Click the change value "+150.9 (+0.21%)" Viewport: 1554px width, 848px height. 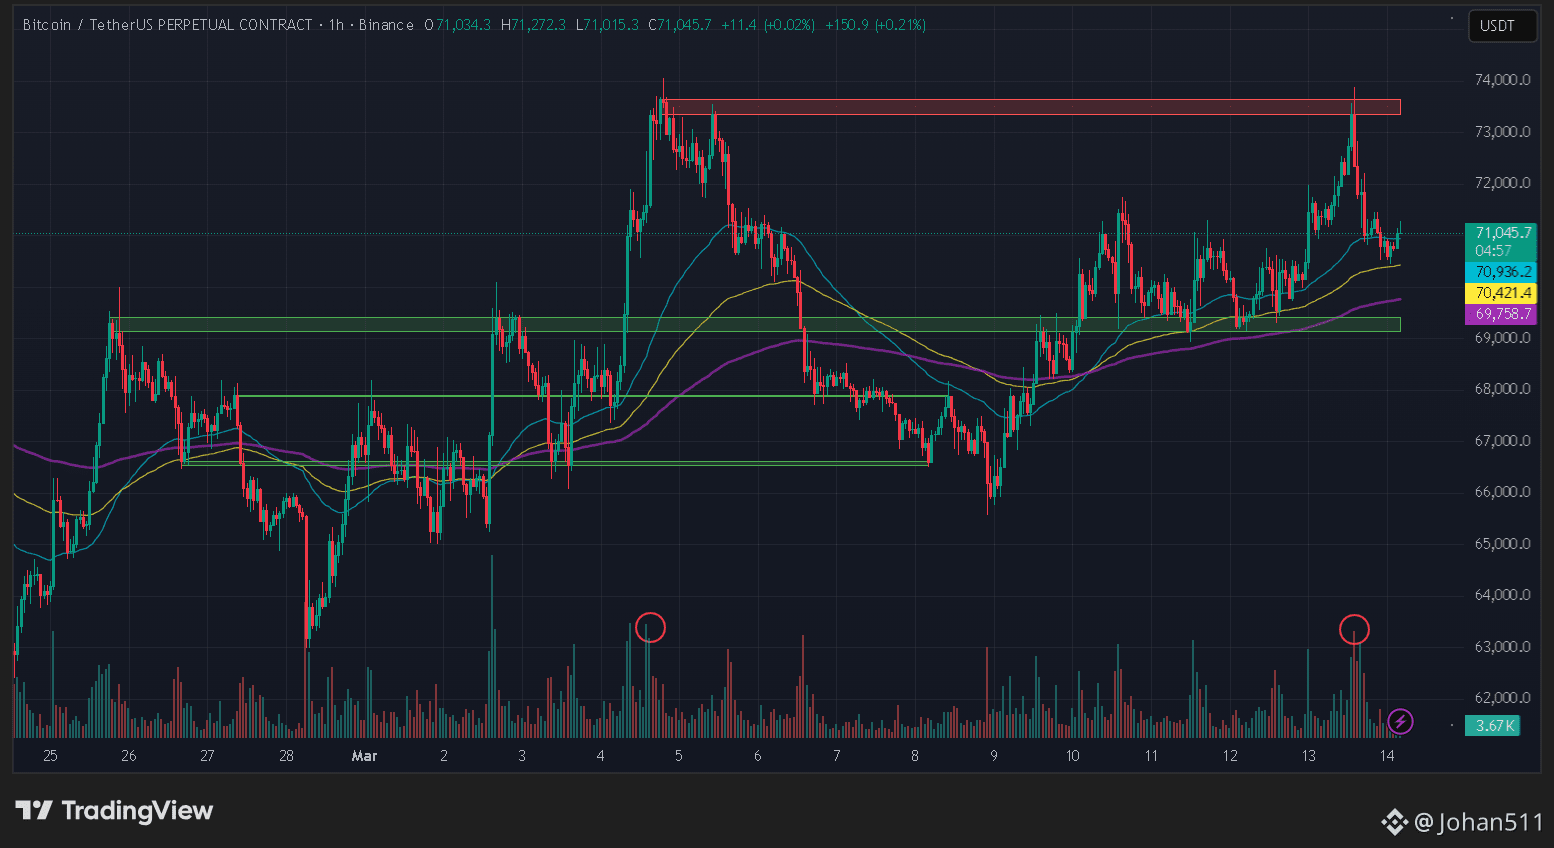click(876, 25)
